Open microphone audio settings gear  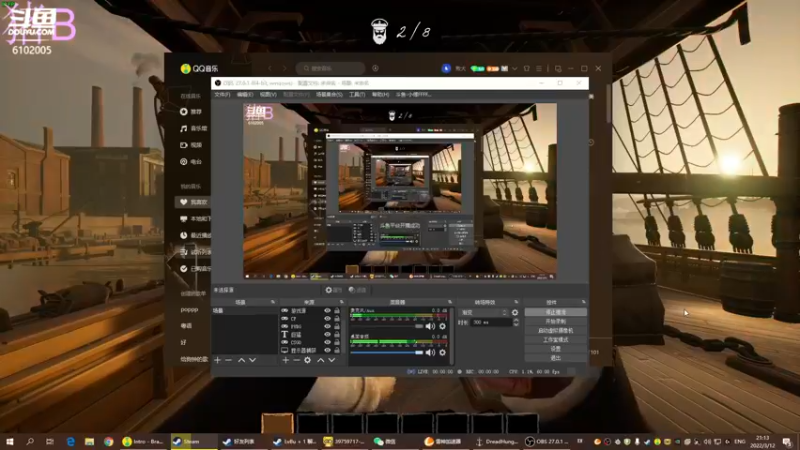(442, 326)
